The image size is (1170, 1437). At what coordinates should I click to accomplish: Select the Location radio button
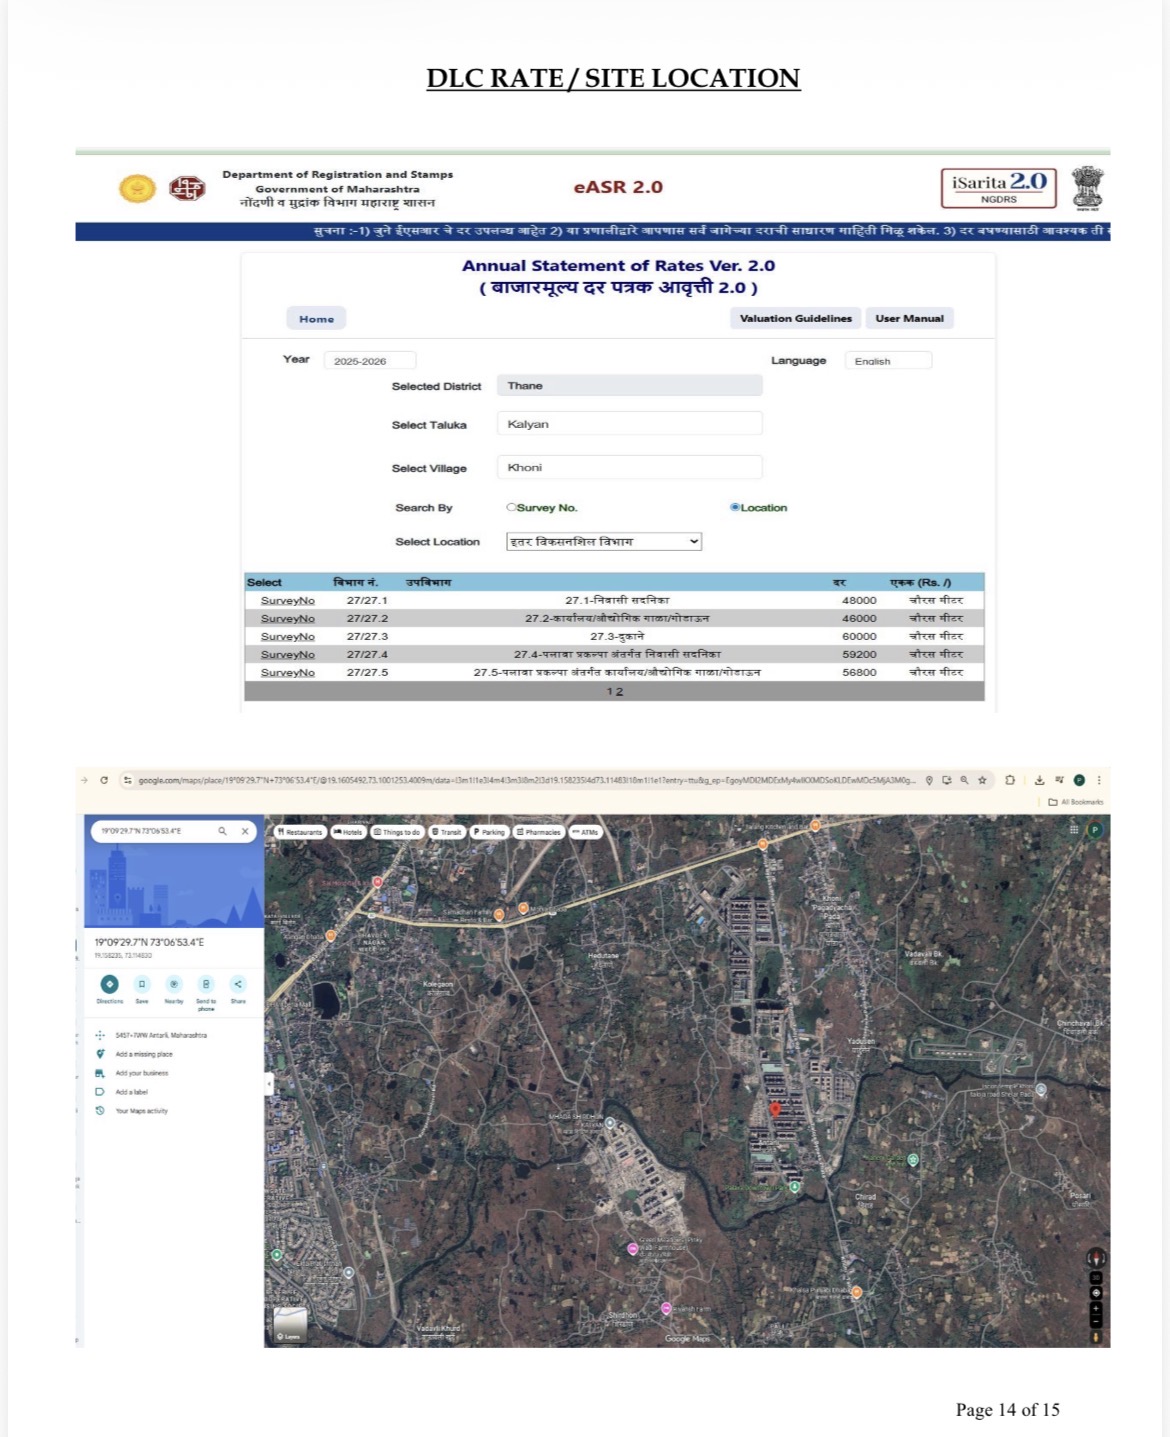point(735,508)
